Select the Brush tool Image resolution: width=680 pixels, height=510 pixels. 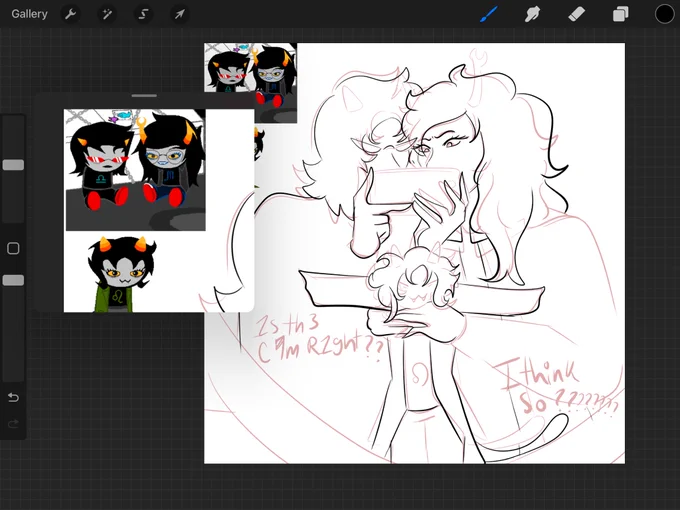pyautogui.click(x=489, y=14)
